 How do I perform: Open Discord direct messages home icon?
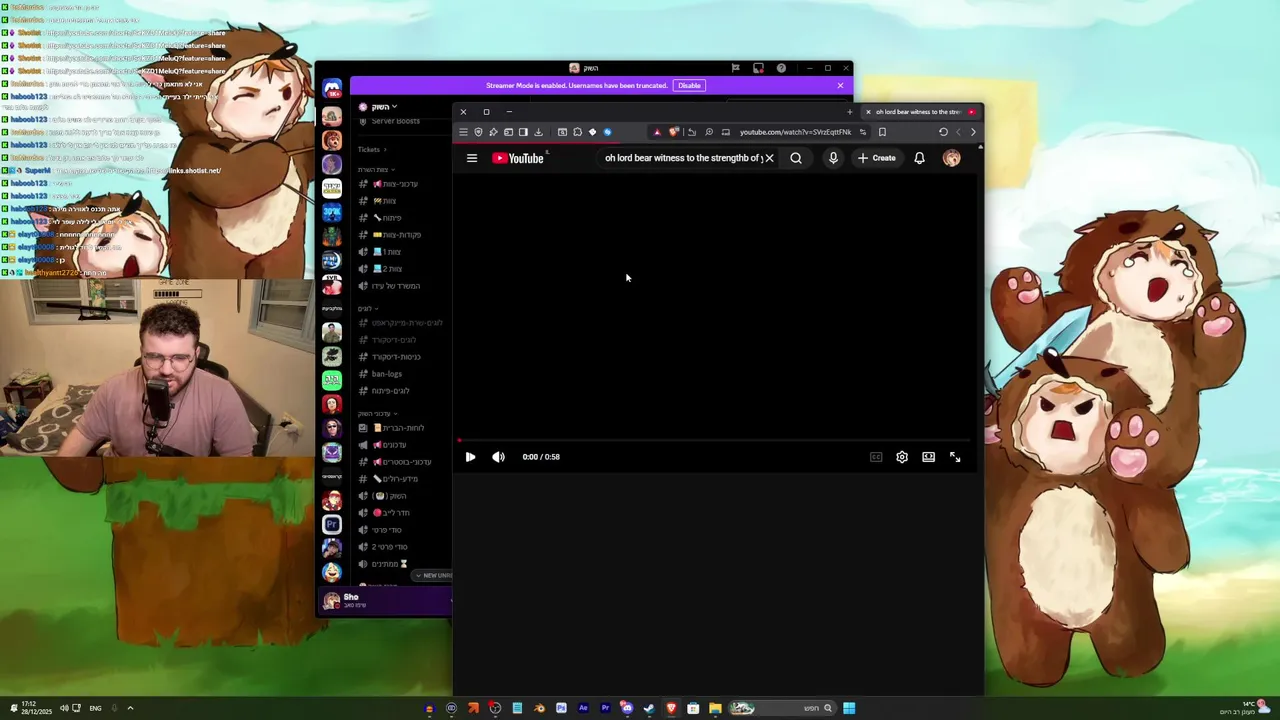[332, 89]
